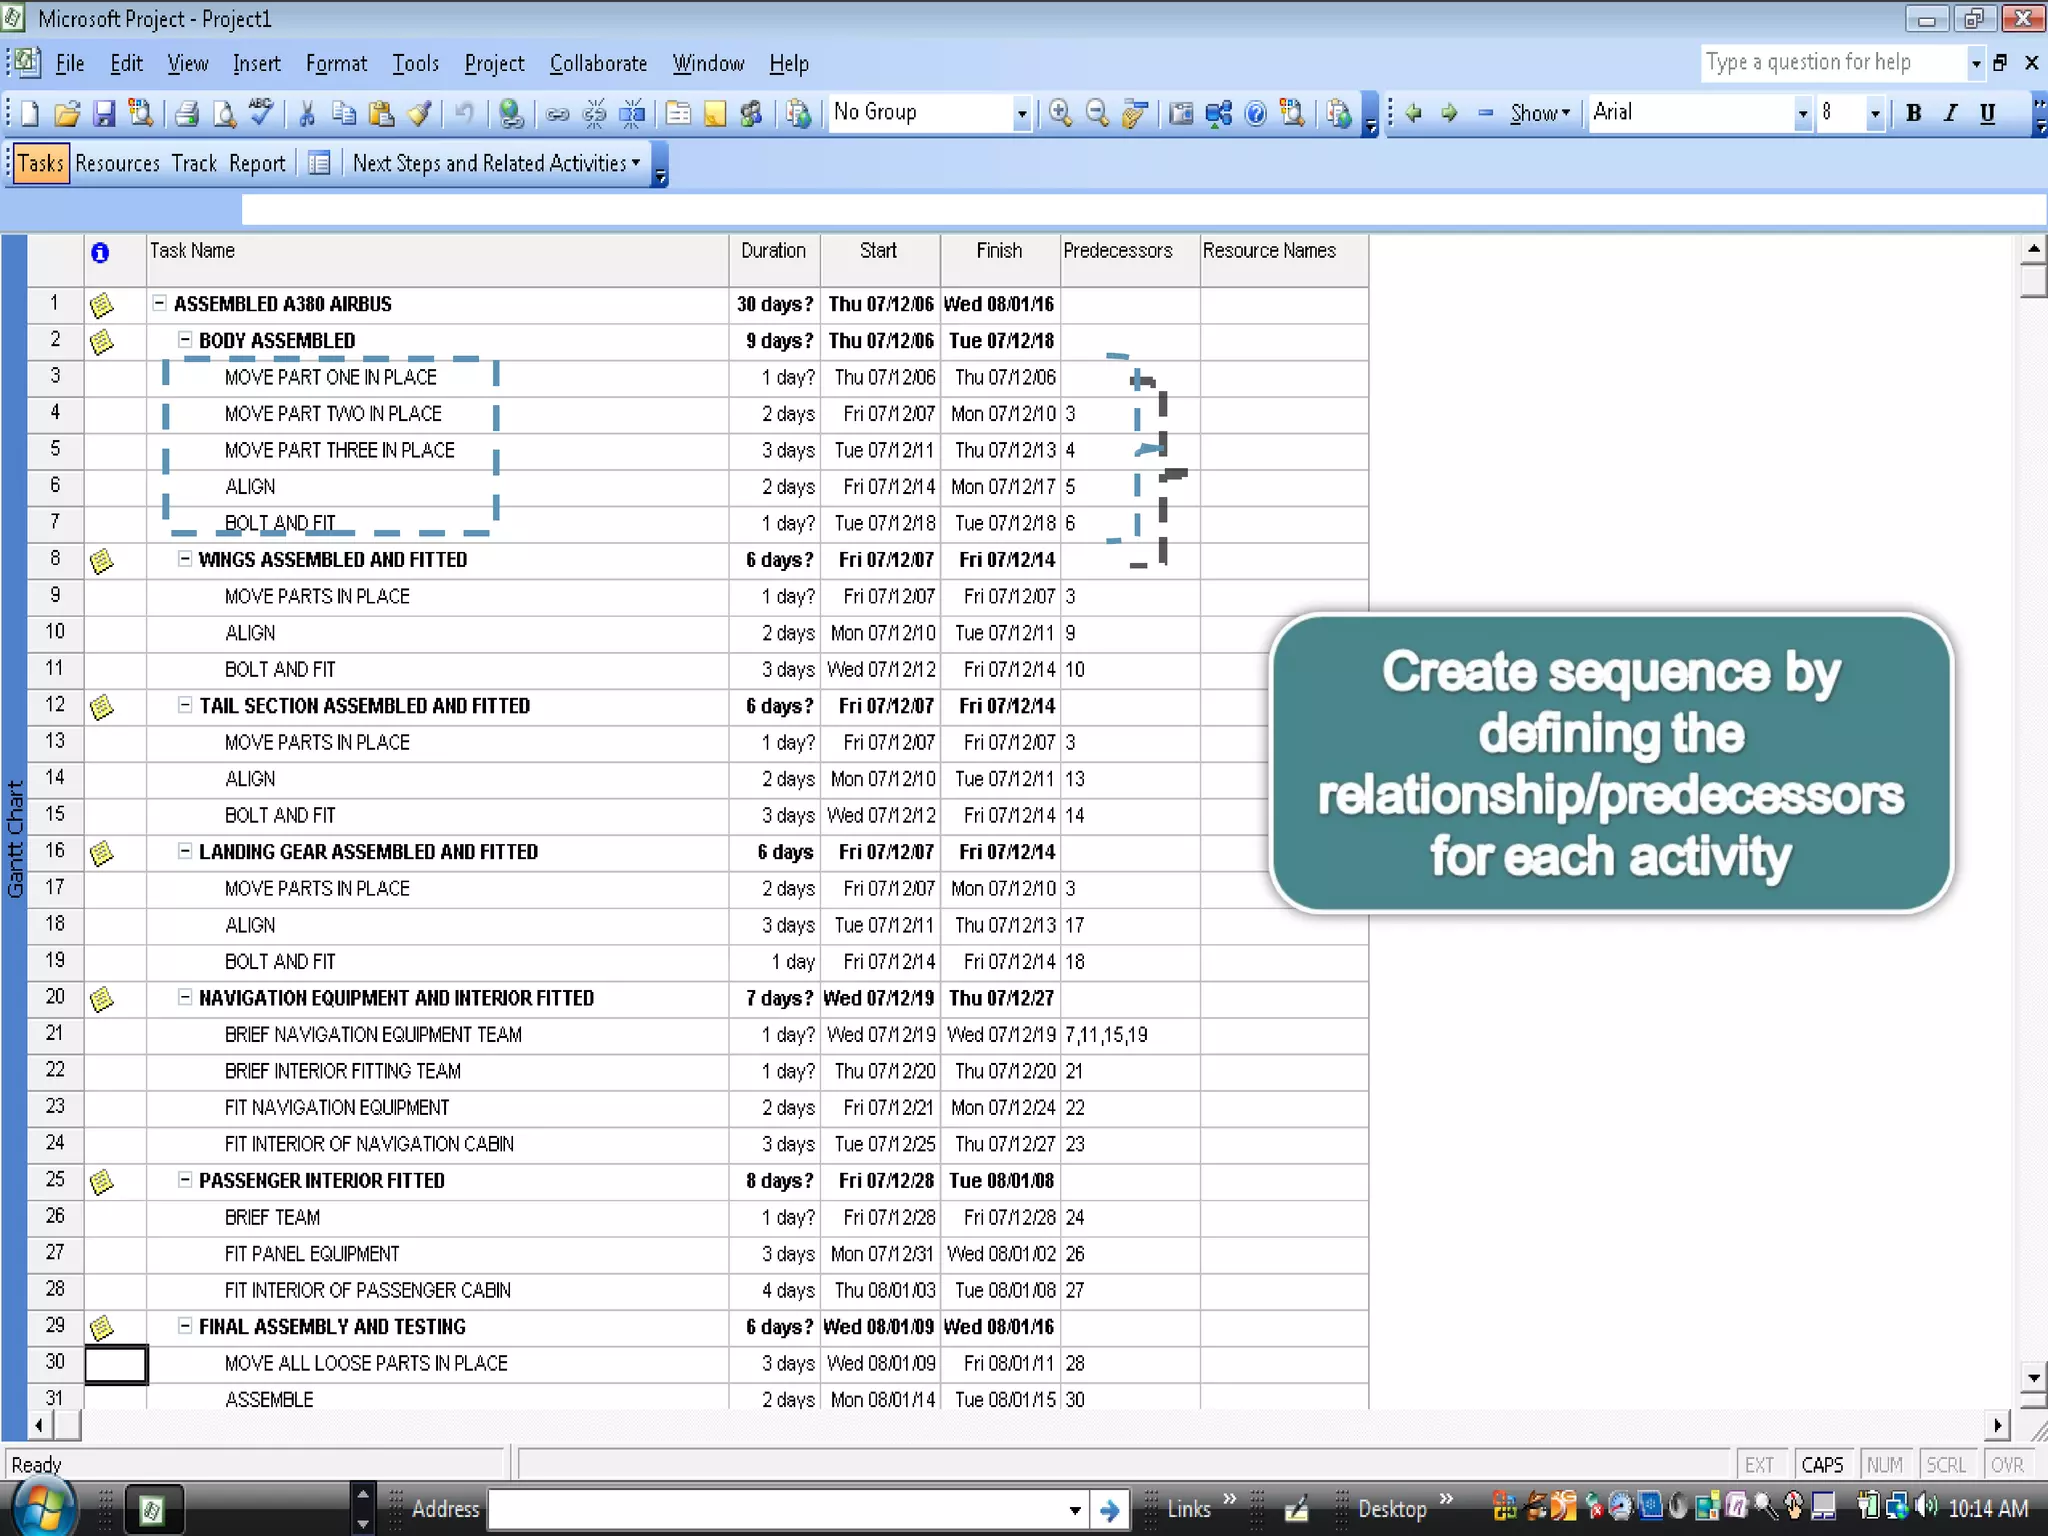The width and height of the screenshot is (2048, 1536).
Task: Open the Collaborate menu
Action: click(x=598, y=64)
